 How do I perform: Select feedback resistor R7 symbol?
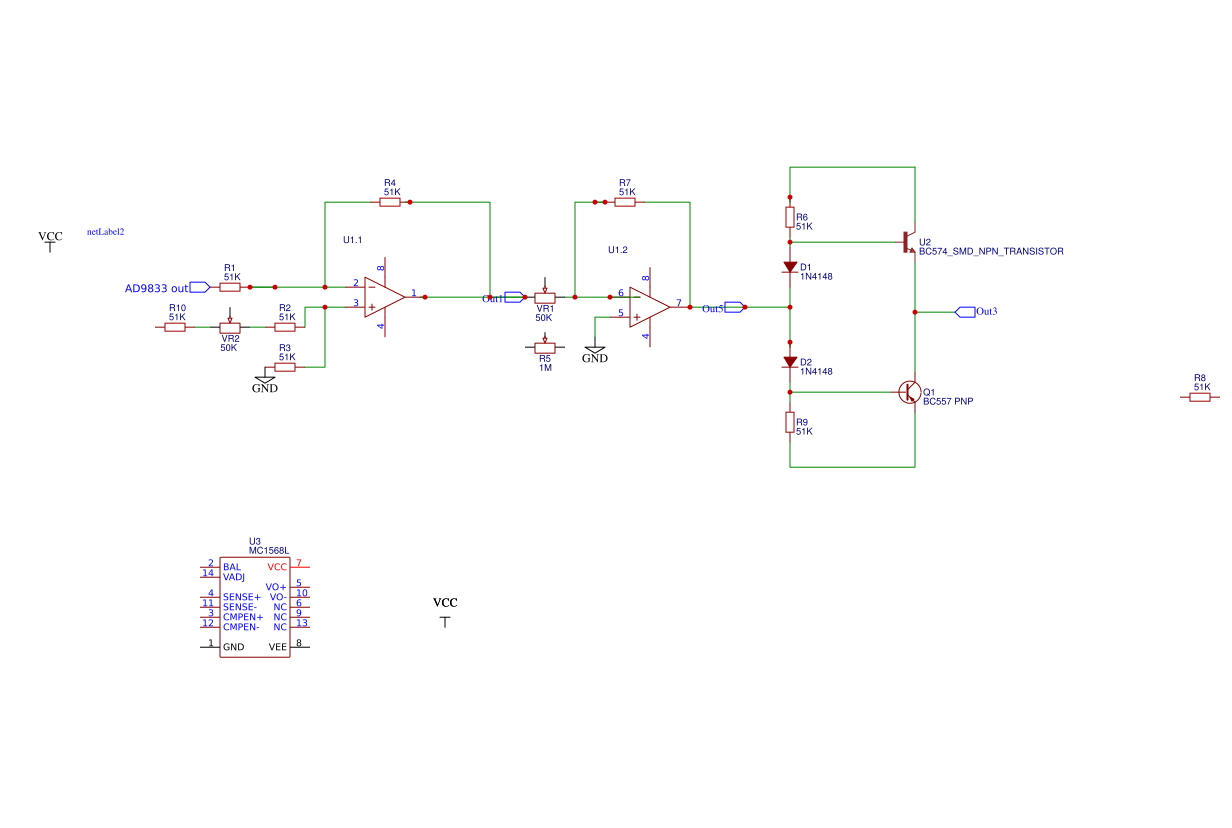625,202
